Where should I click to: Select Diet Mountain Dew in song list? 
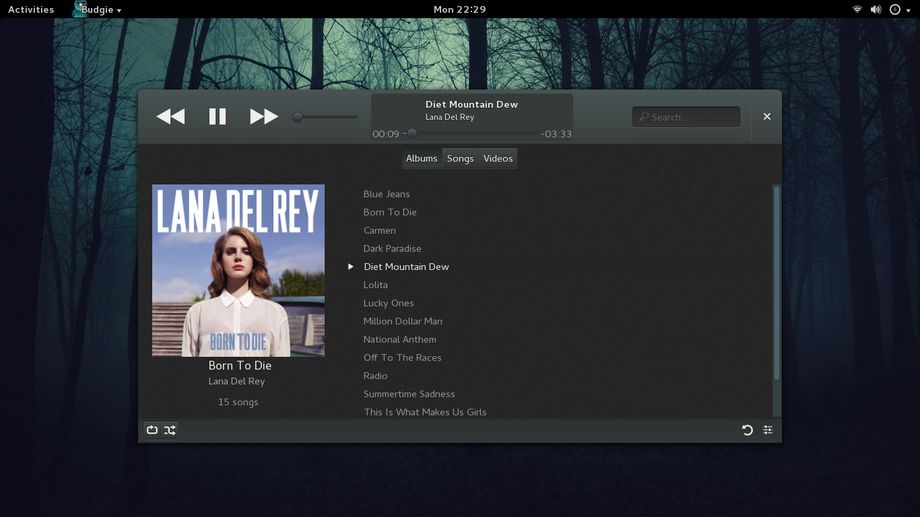(406, 267)
